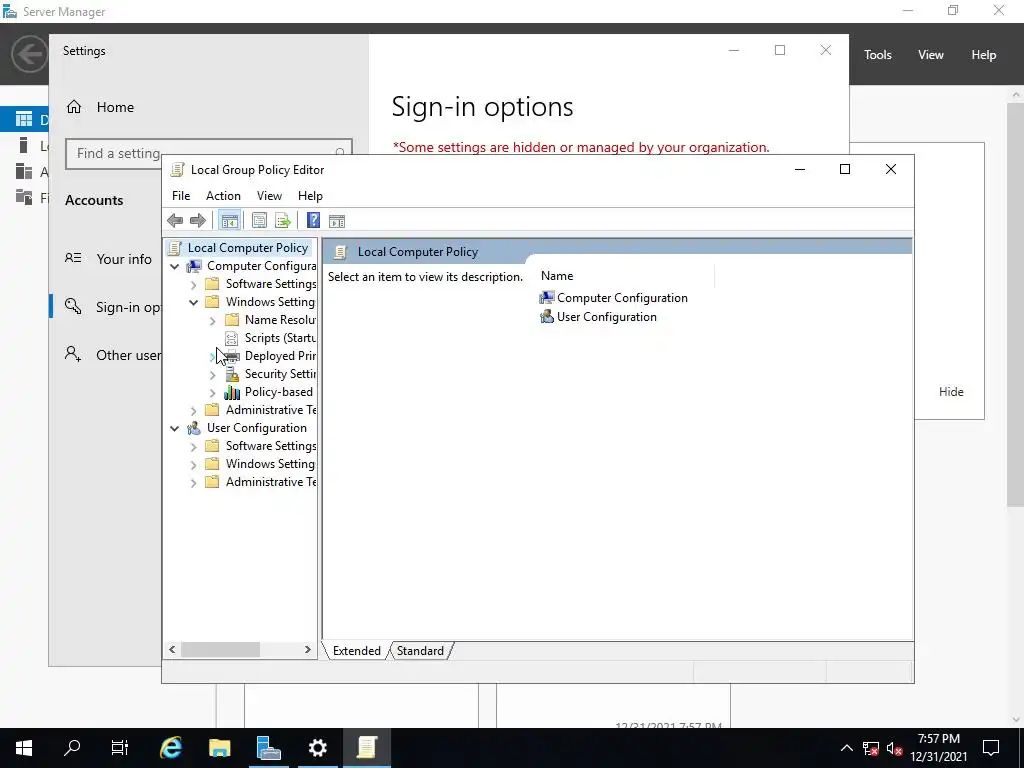Viewport: 1024px width, 768px height.
Task: Select Security Settings tree node
Action: 280,374
